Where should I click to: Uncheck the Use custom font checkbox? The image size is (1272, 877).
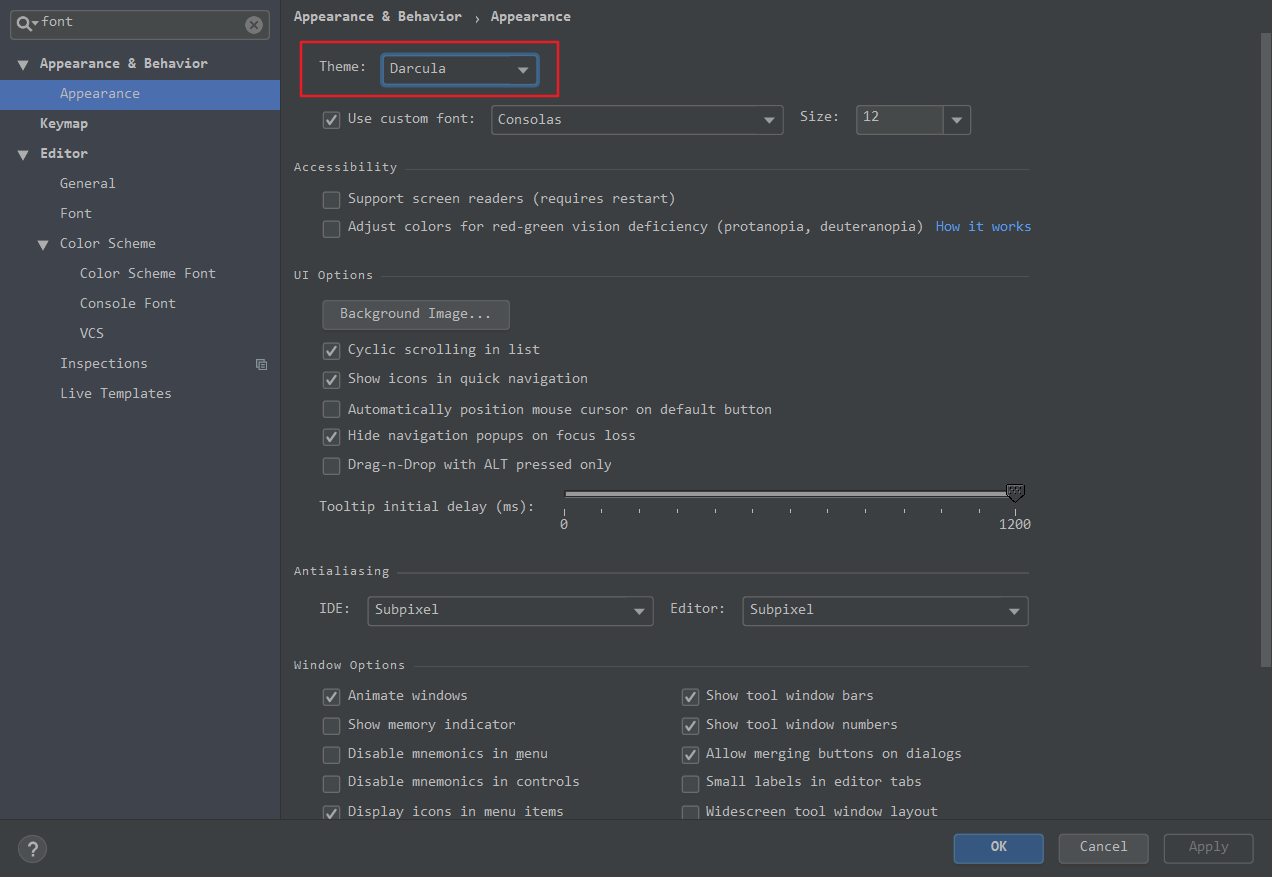331,120
